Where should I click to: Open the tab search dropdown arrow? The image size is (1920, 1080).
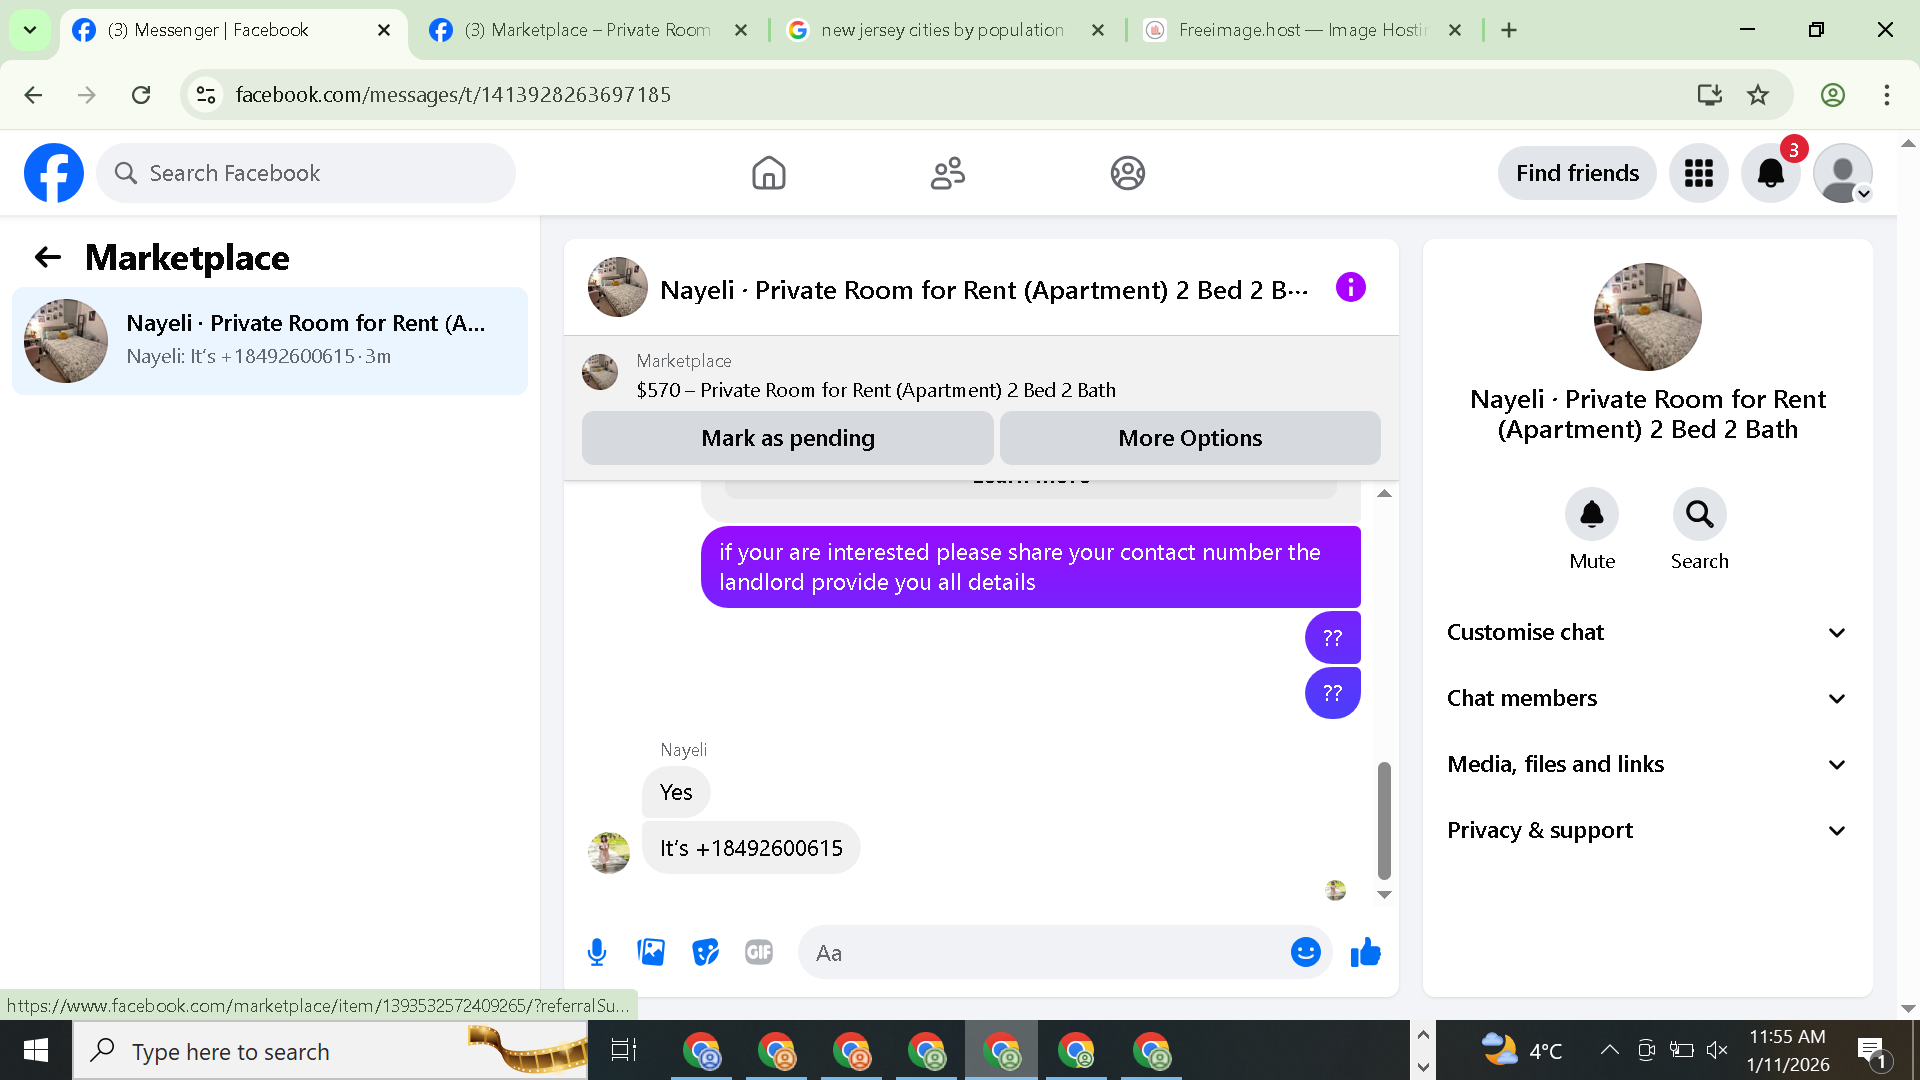point(30,30)
